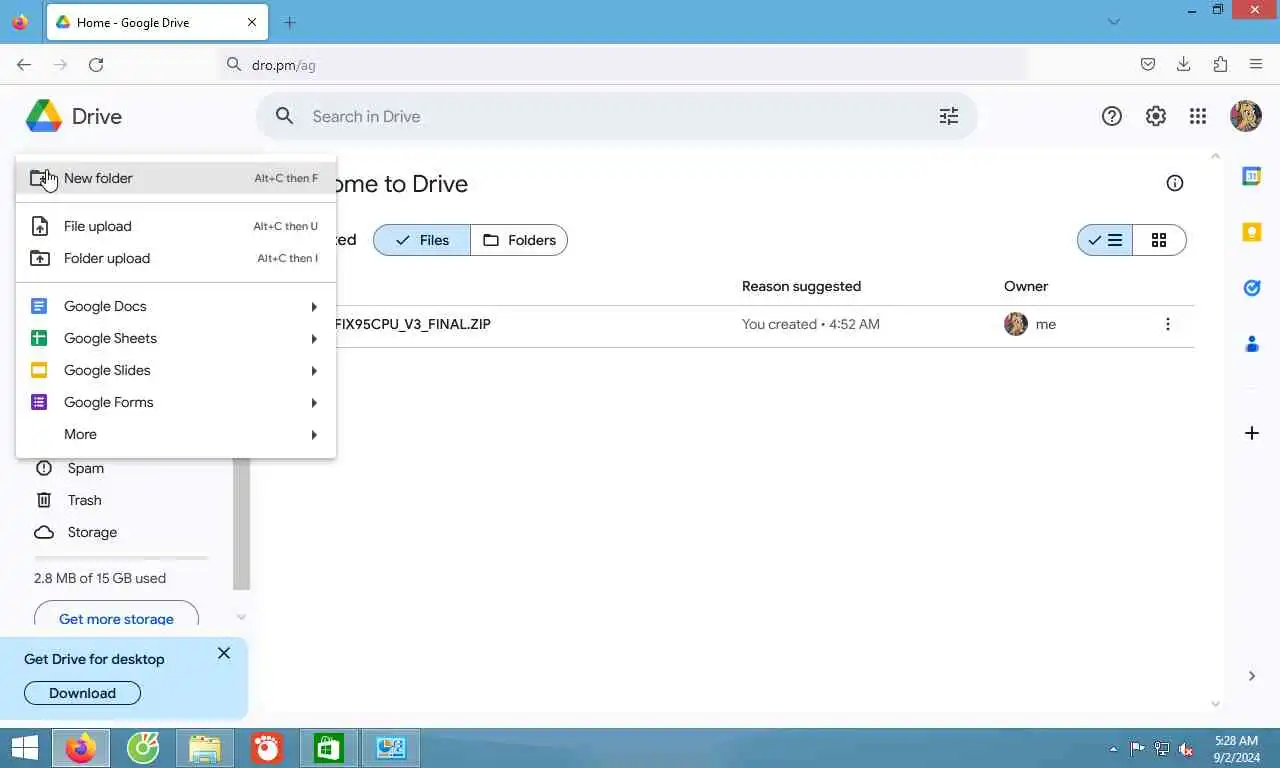Screen dimensions: 1280x768
Task: Open the Google account profile picture
Action: tap(1246, 116)
